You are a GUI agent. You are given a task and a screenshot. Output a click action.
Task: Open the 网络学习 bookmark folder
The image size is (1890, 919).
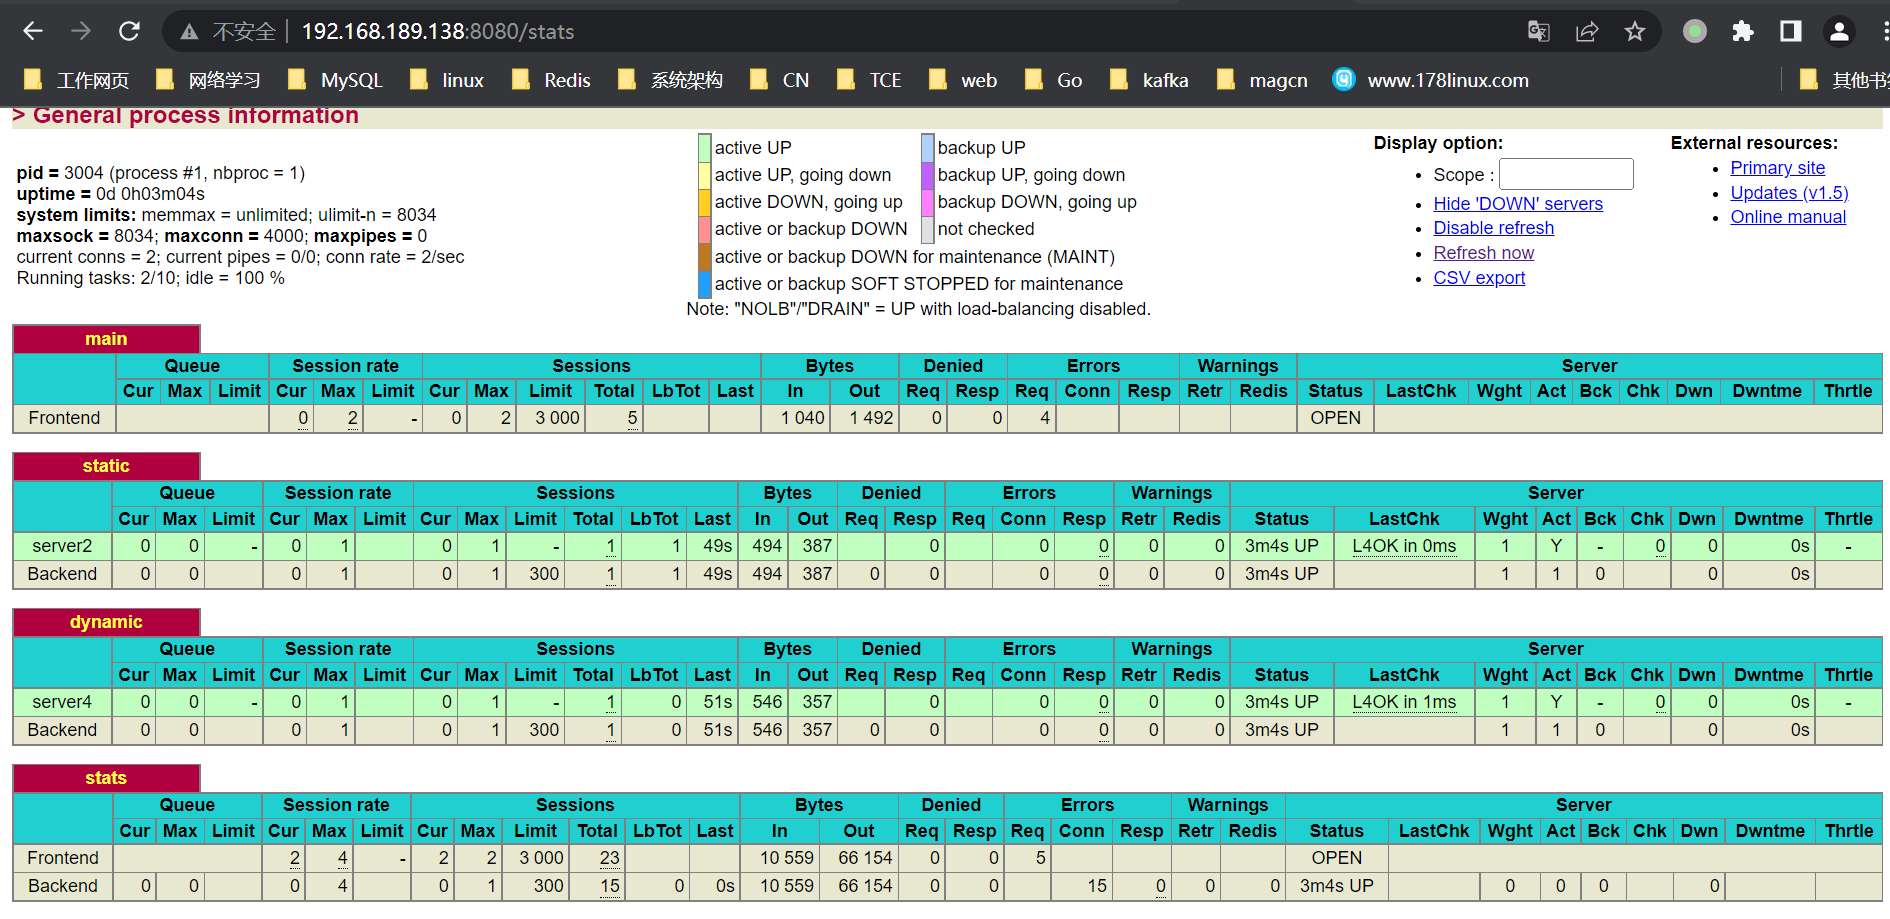pos(208,80)
